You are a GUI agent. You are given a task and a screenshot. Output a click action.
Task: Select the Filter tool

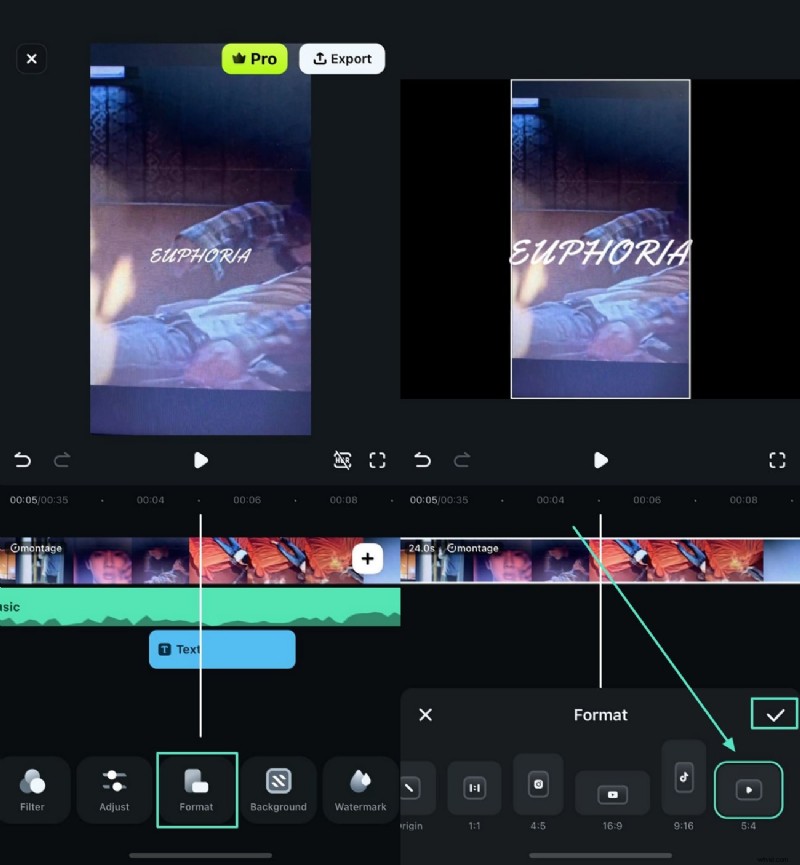tap(34, 790)
